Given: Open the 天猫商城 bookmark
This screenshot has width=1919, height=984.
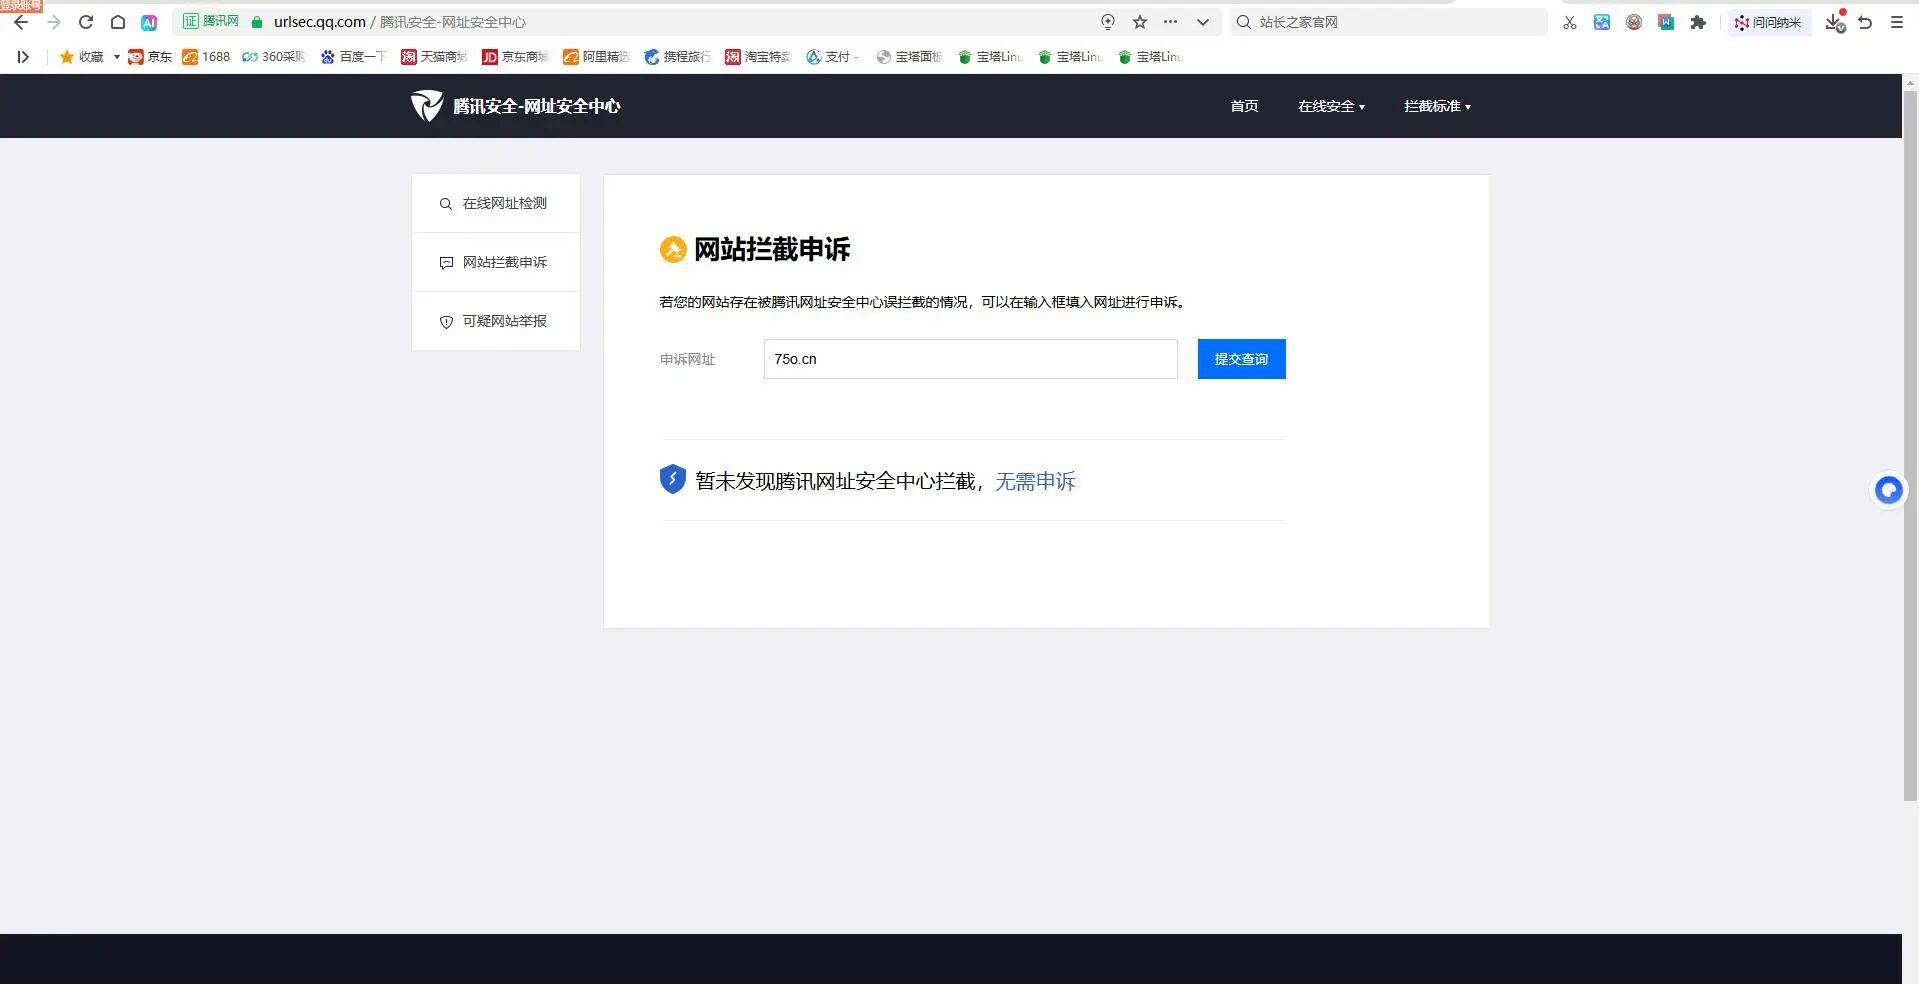Looking at the screenshot, I should (434, 57).
